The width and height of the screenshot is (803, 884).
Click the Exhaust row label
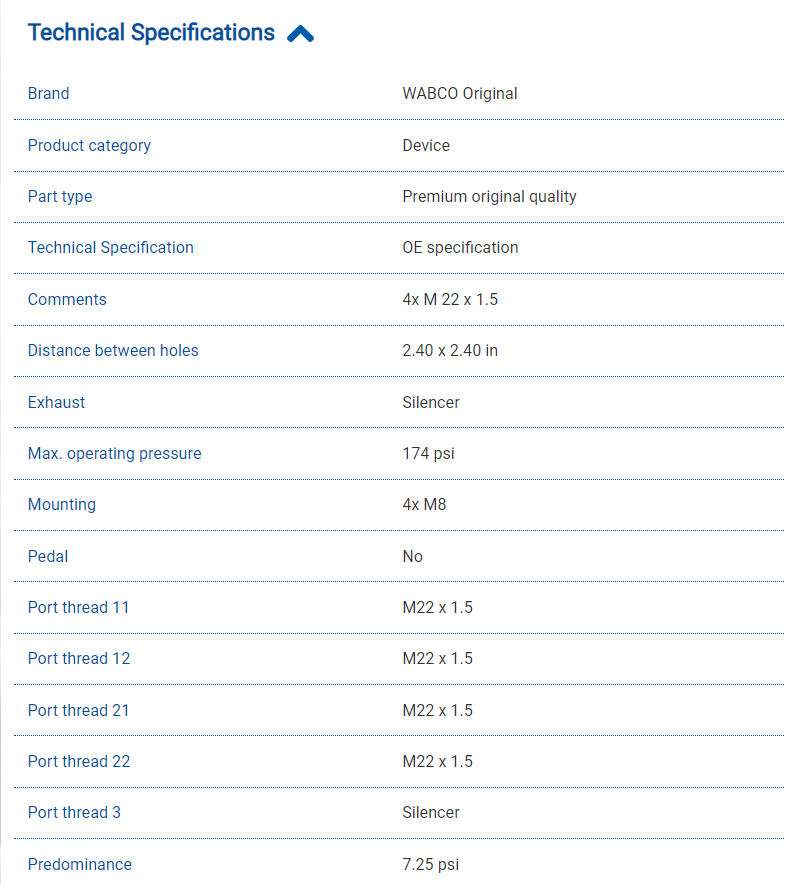pyautogui.click(x=57, y=403)
